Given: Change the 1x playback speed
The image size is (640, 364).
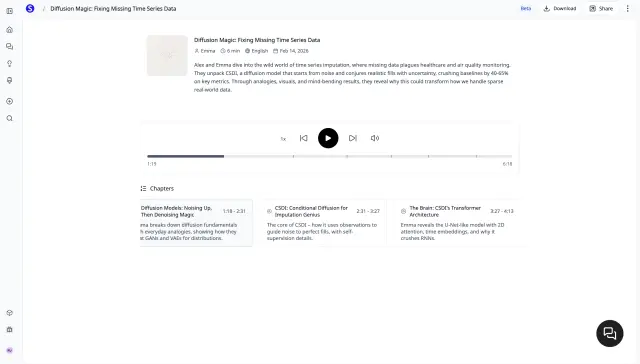Looking at the screenshot, I should point(283,139).
